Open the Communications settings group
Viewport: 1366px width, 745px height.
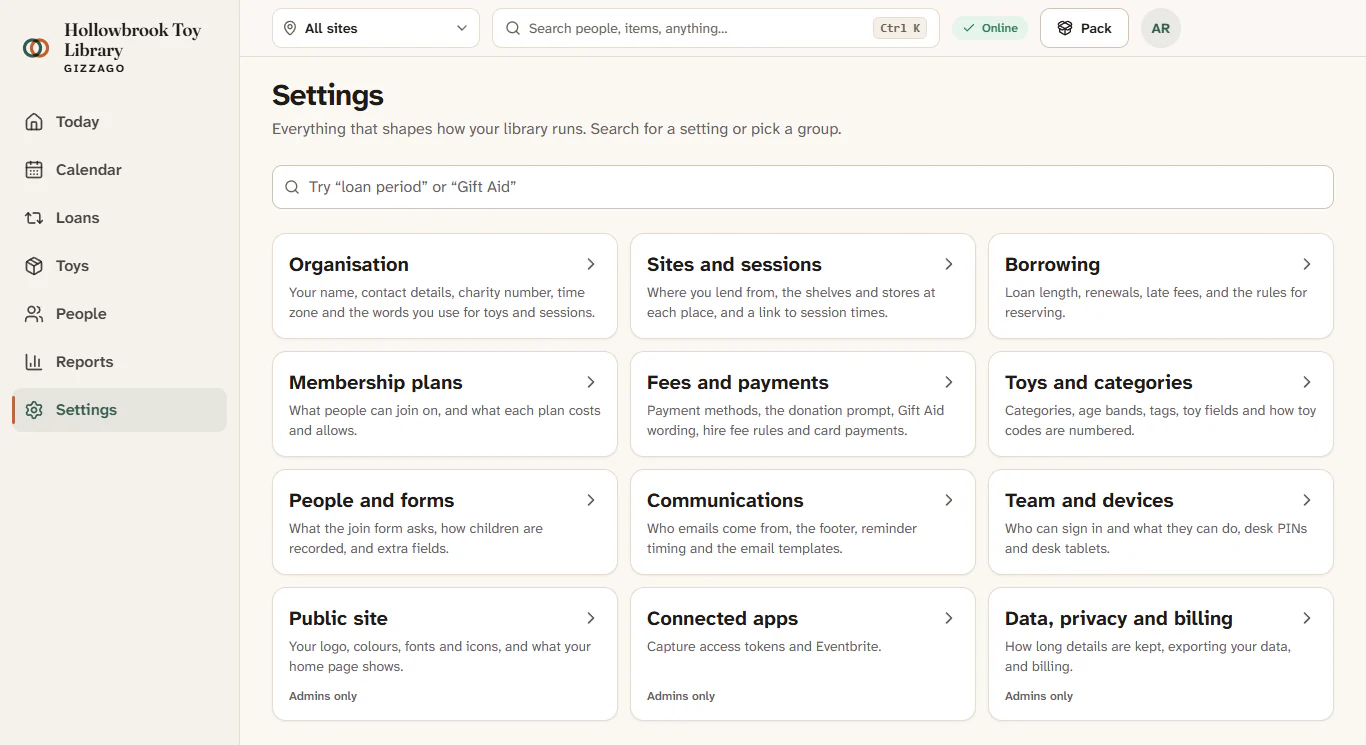click(x=803, y=522)
